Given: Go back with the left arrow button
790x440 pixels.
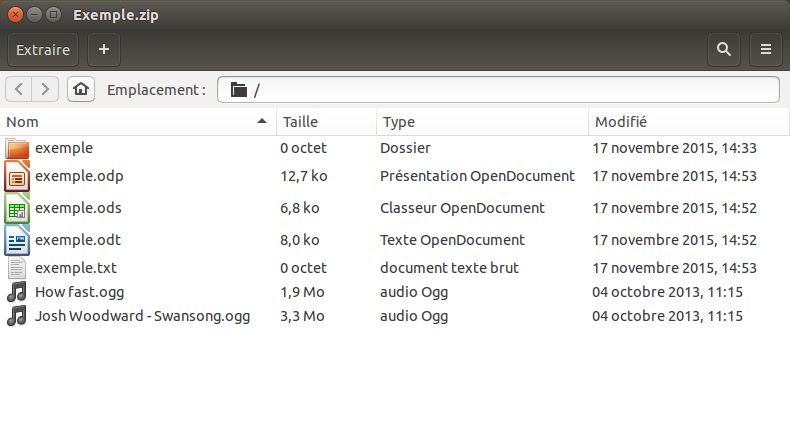Looking at the screenshot, I should click(19, 89).
